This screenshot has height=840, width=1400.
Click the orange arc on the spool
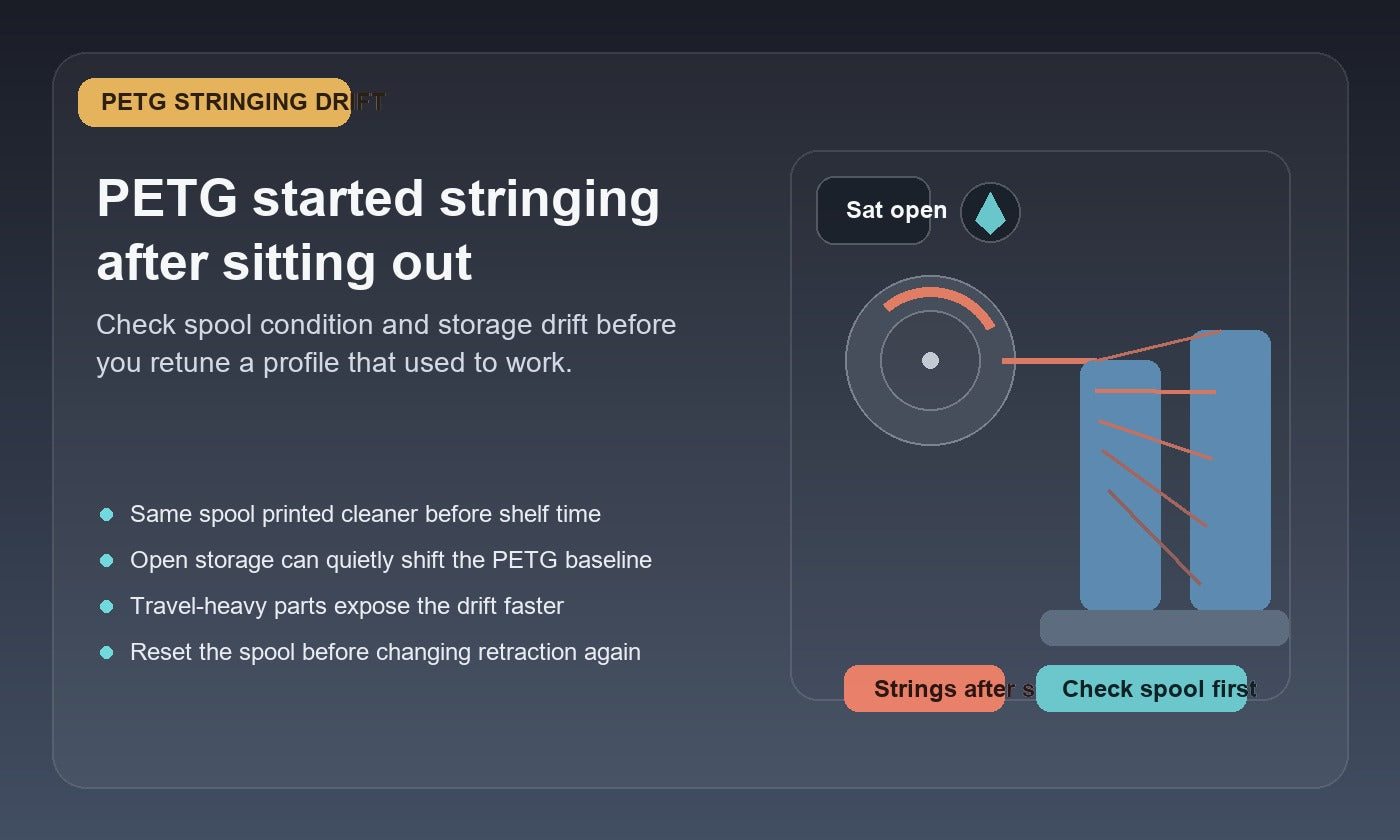[938, 306]
